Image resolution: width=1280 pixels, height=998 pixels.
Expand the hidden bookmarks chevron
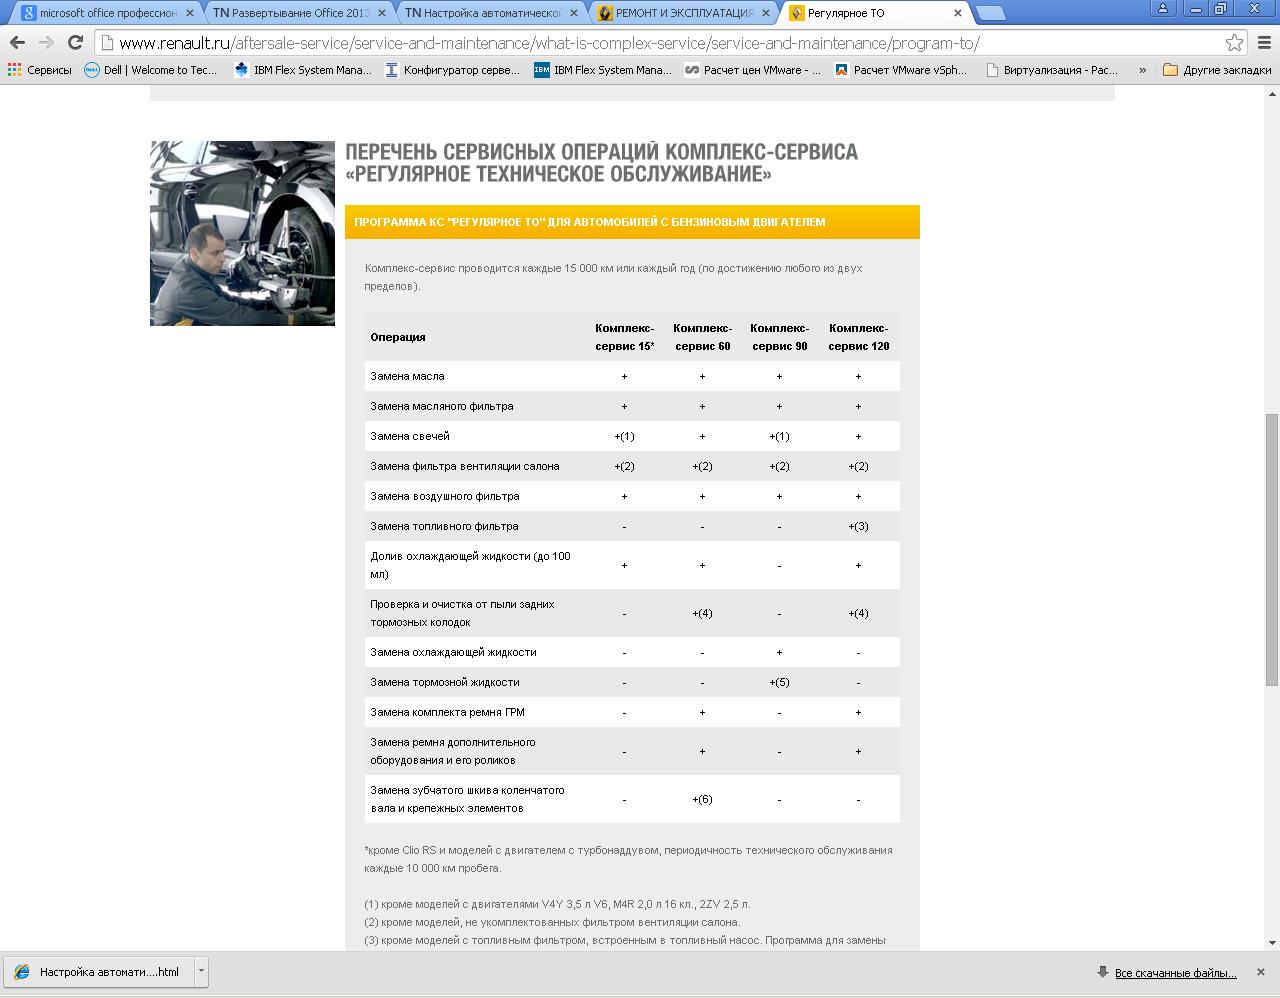[x=1142, y=70]
